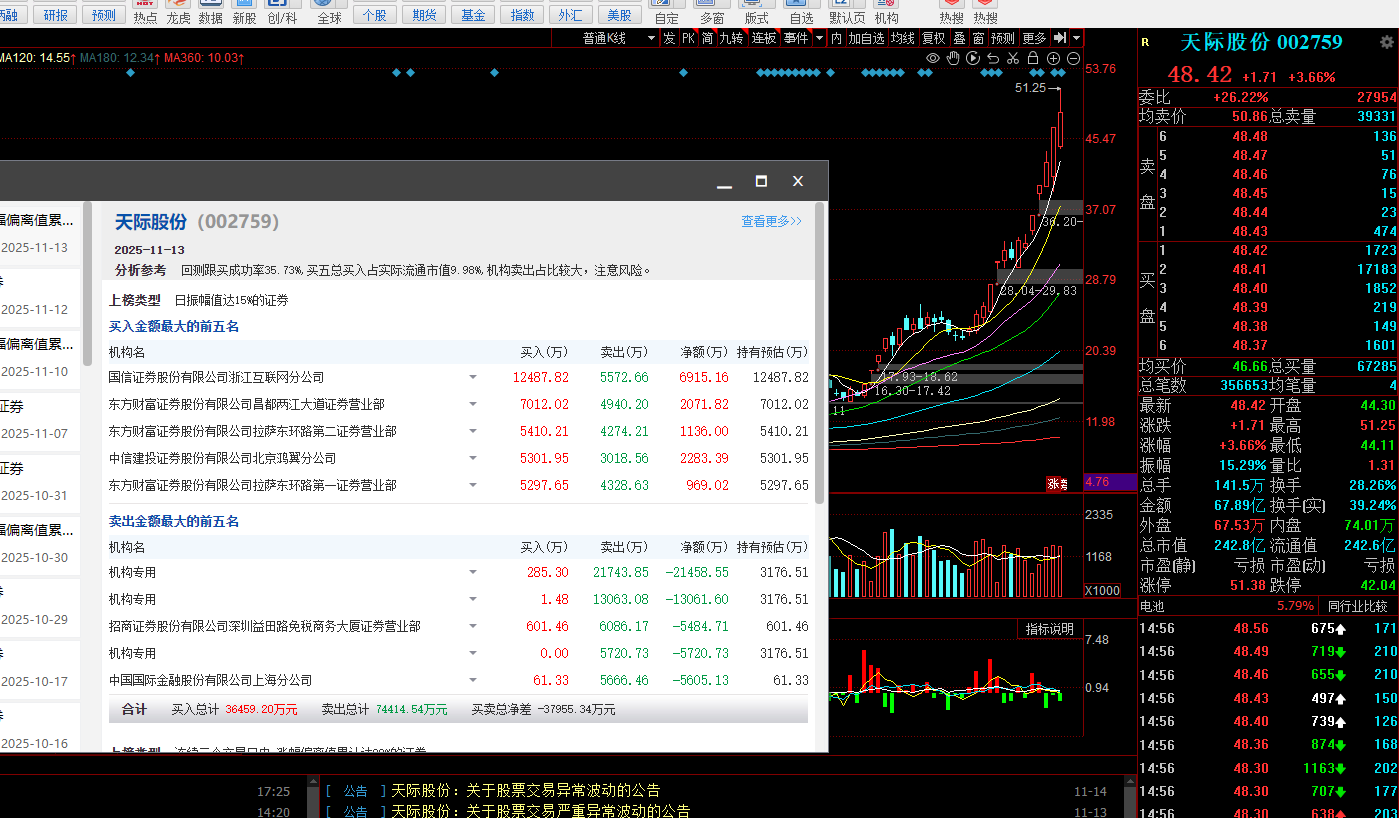Open 默认页 default page icon

tap(847, 12)
